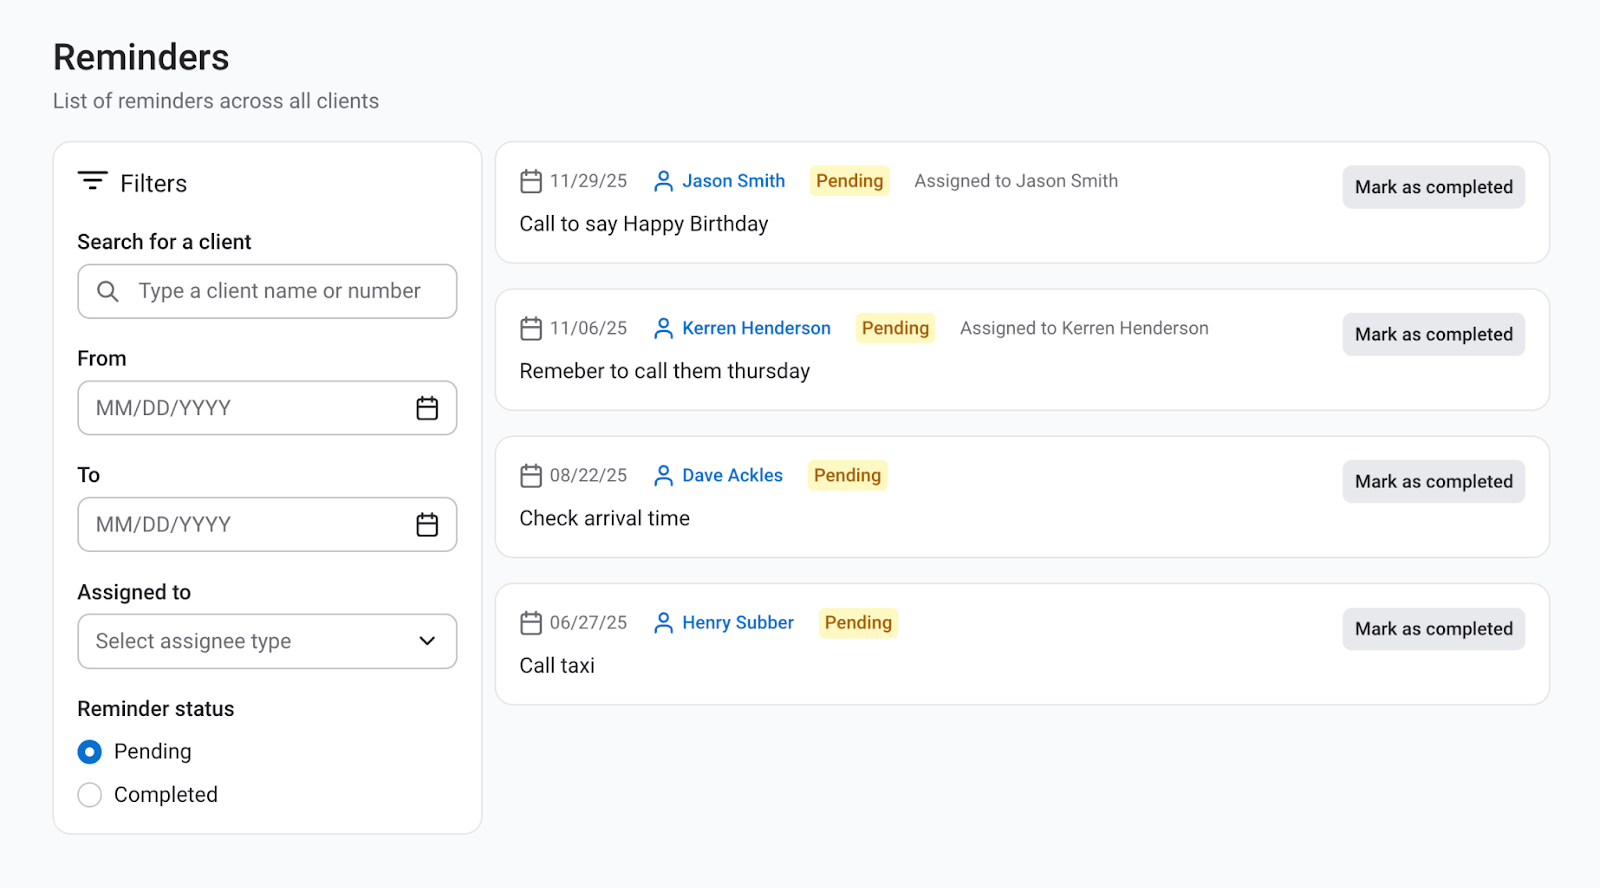The height and width of the screenshot is (888, 1600).
Task: Click calendar icon beside 11/29/25 reminder
Action: [x=531, y=181]
